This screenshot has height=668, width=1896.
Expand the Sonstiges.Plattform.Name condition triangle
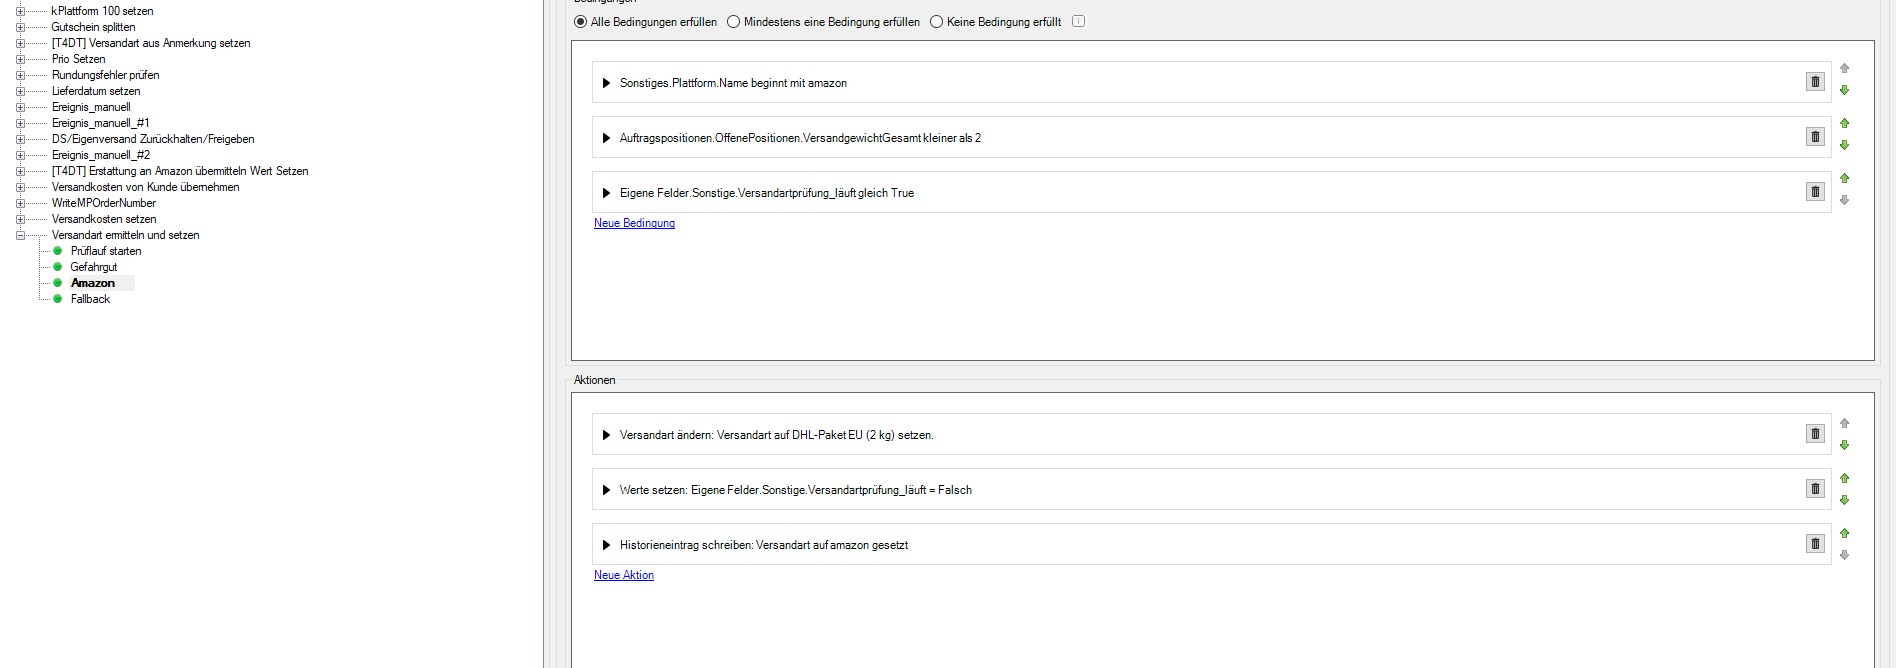(x=606, y=83)
